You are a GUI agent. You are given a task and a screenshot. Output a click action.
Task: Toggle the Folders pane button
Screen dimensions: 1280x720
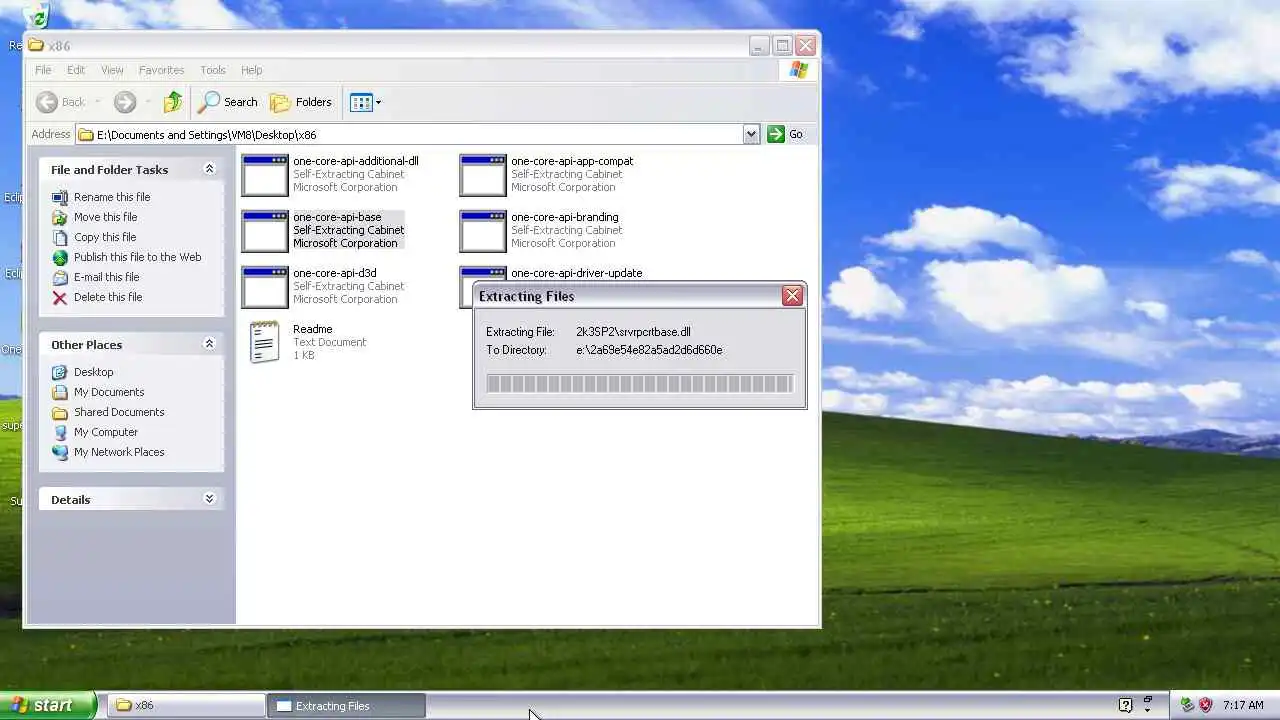pyautogui.click(x=301, y=102)
